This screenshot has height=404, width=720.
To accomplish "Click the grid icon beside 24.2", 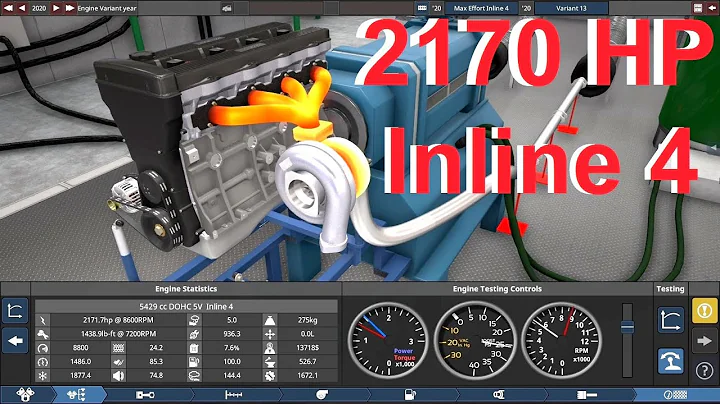I will (118, 348).
